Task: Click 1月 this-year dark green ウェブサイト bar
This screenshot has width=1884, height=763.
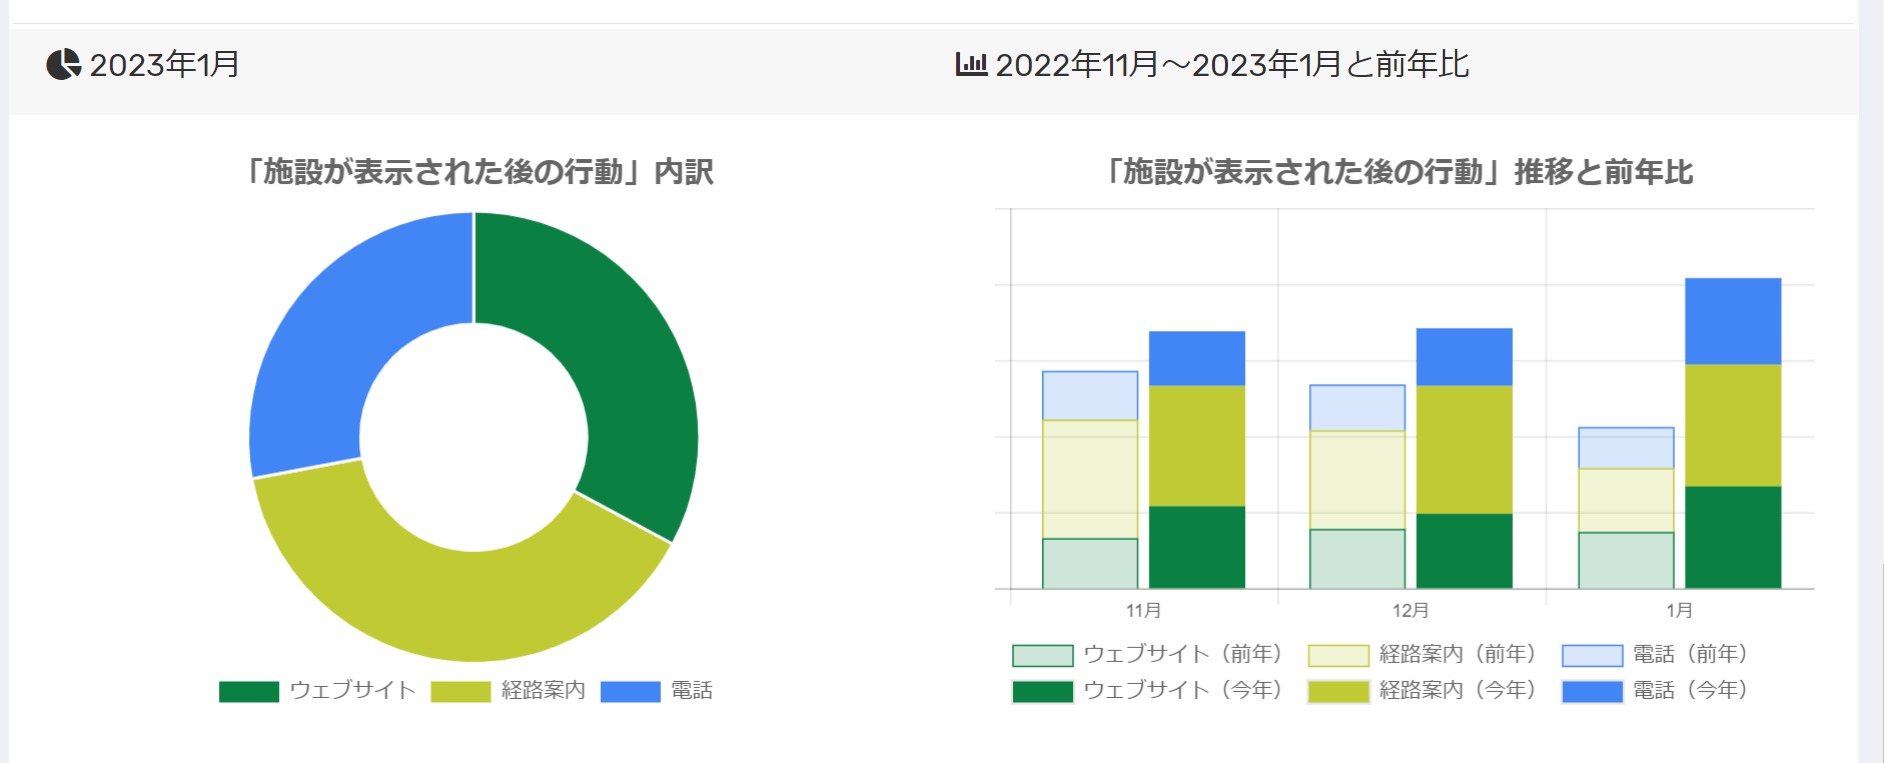Action: point(1733,537)
